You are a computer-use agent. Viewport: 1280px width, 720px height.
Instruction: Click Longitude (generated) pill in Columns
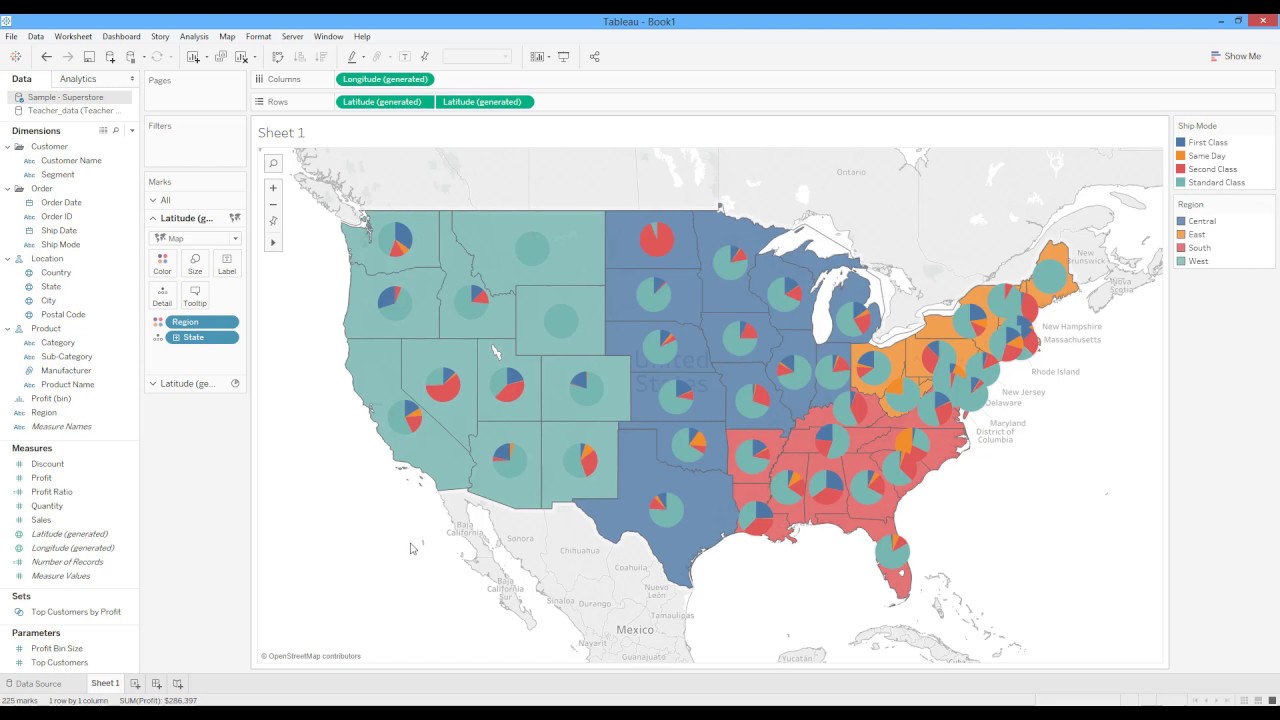(x=385, y=79)
